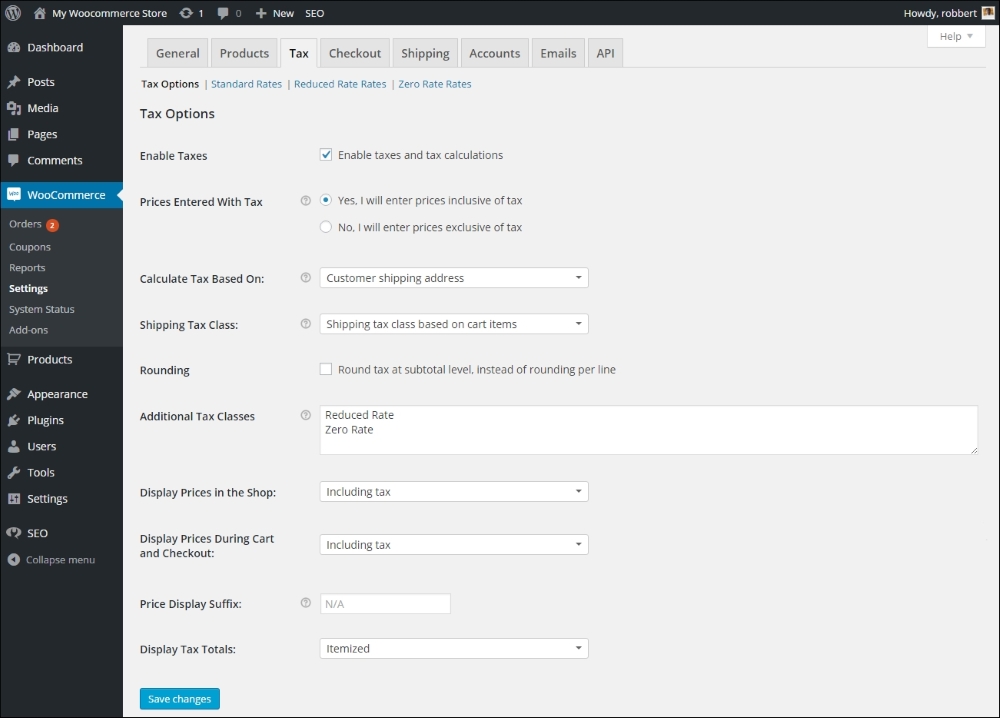Switch to the Accounts tab
The height and width of the screenshot is (718, 1000).
[495, 53]
